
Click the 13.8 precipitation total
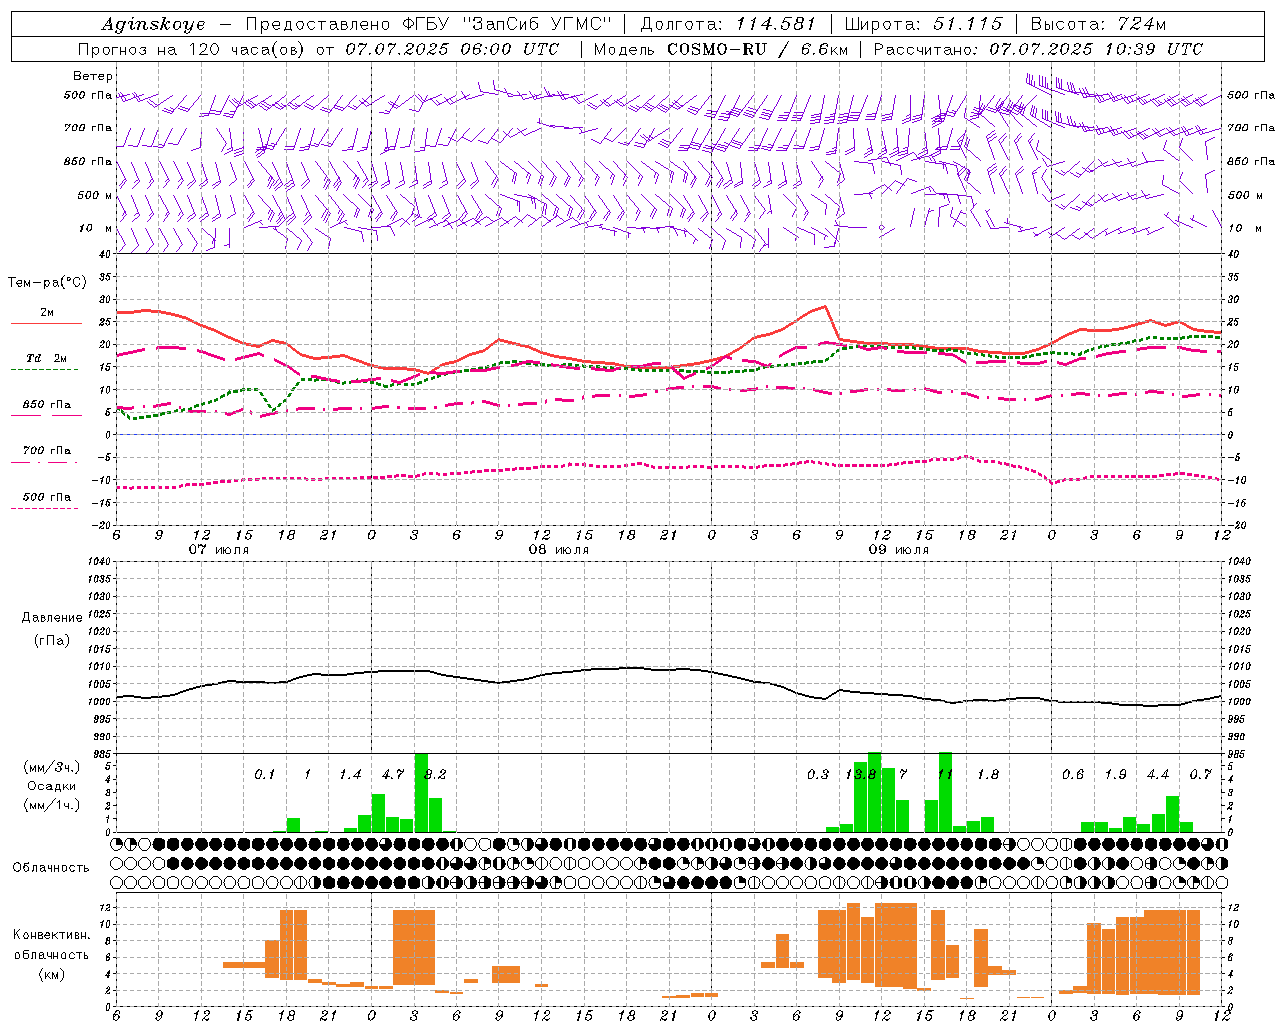coord(861,775)
